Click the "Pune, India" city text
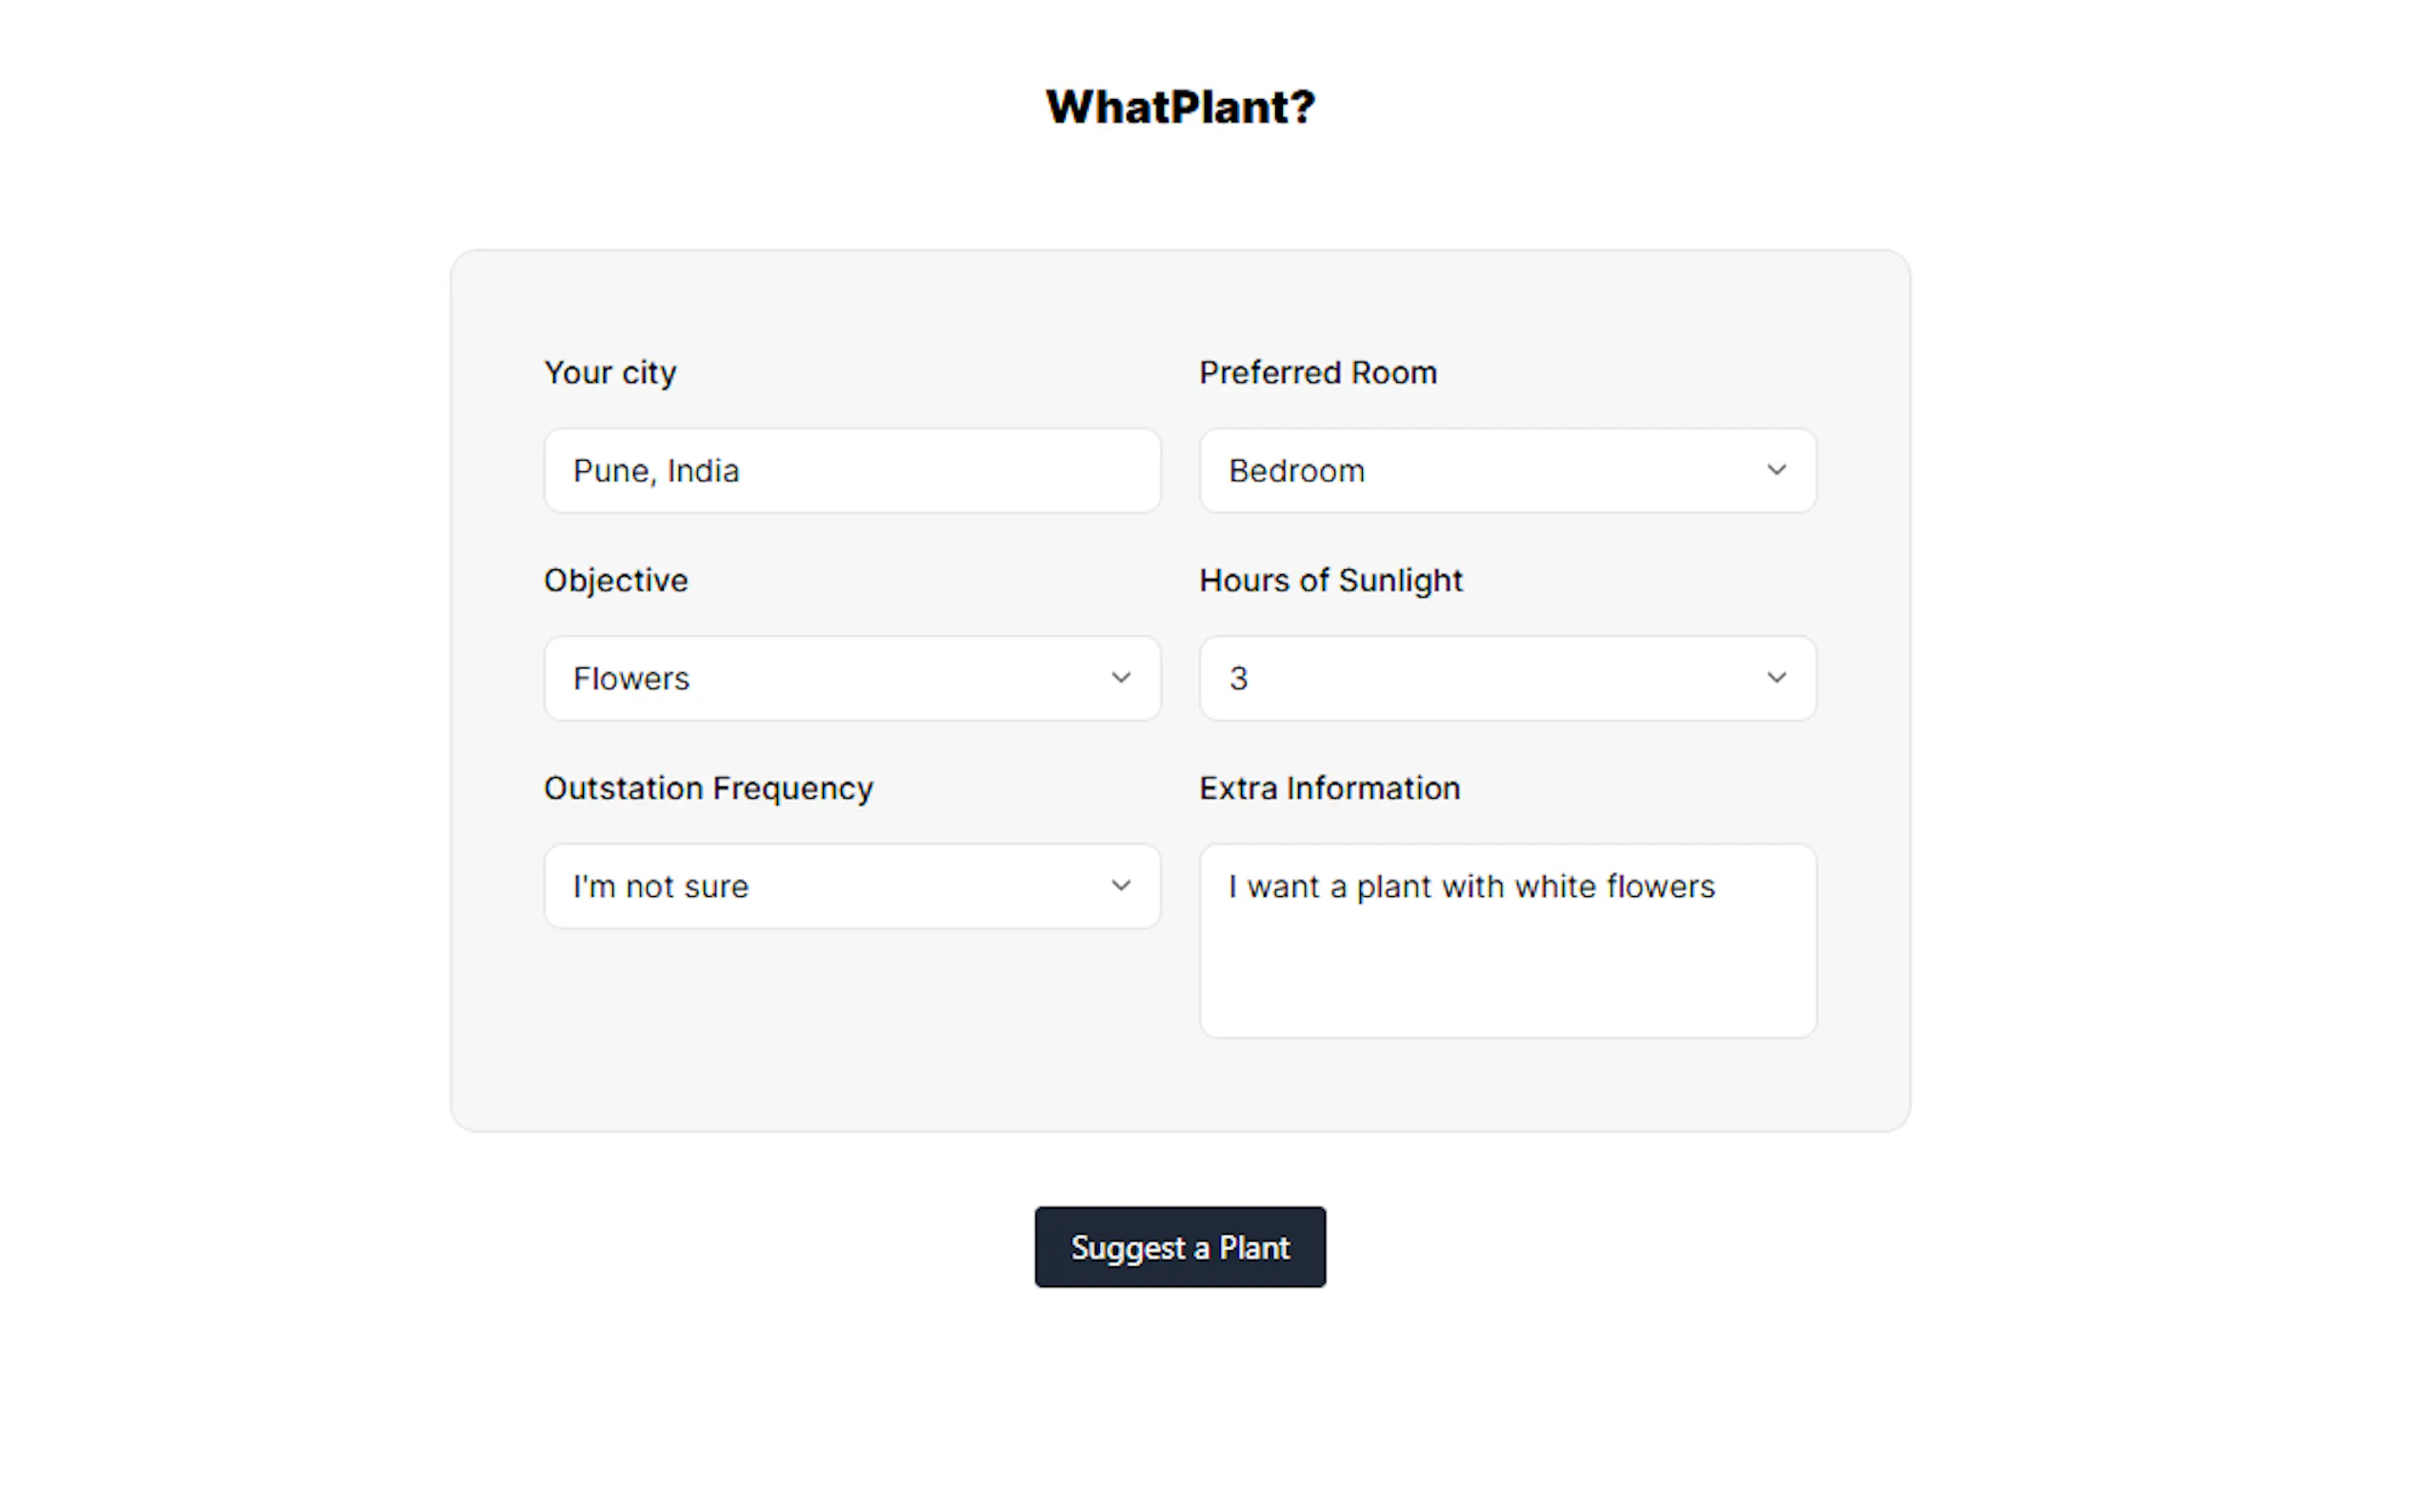Image resolution: width=2419 pixels, height=1512 pixels. (x=656, y=471)
